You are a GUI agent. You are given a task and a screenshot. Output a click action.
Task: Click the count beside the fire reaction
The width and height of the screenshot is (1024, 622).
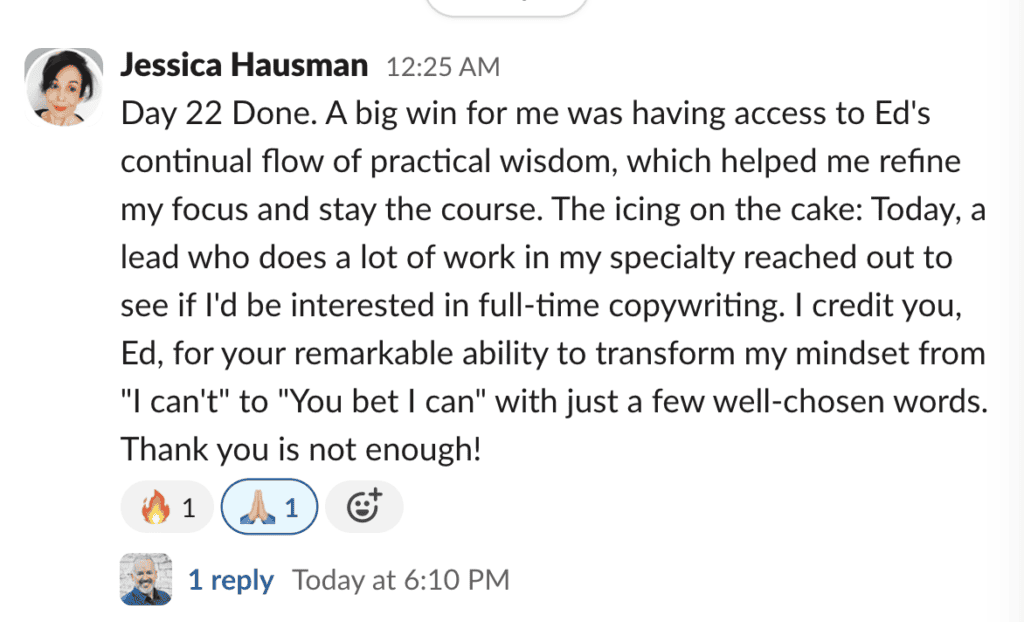189,508
